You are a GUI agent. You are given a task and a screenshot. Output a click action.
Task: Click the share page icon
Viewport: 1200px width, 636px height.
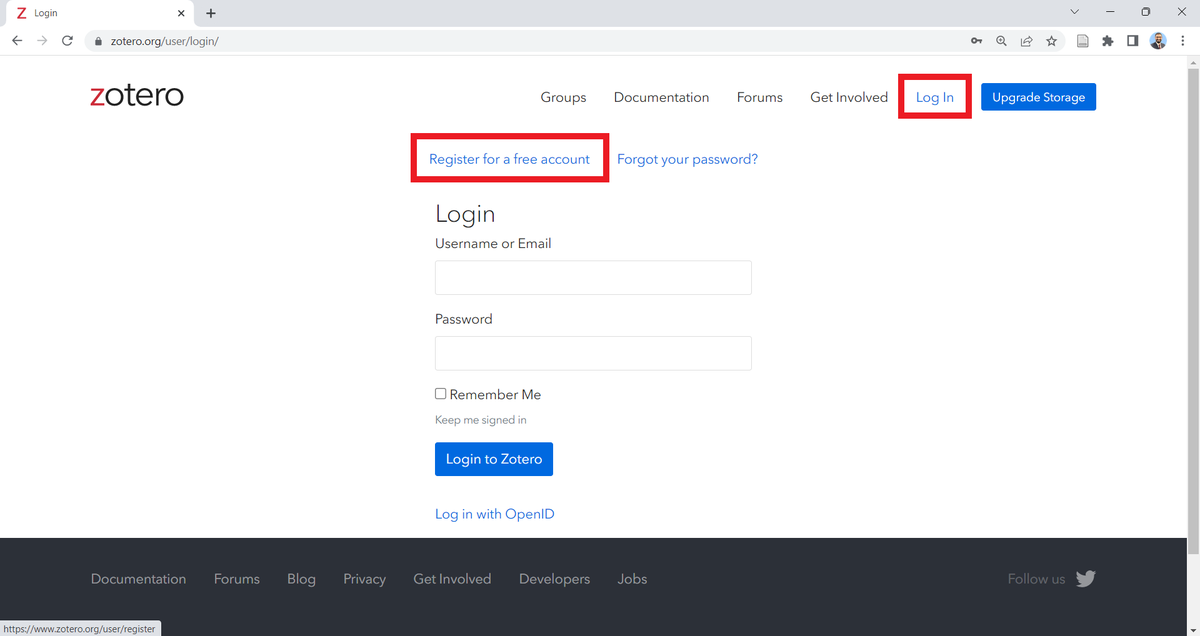[1026, 41]
